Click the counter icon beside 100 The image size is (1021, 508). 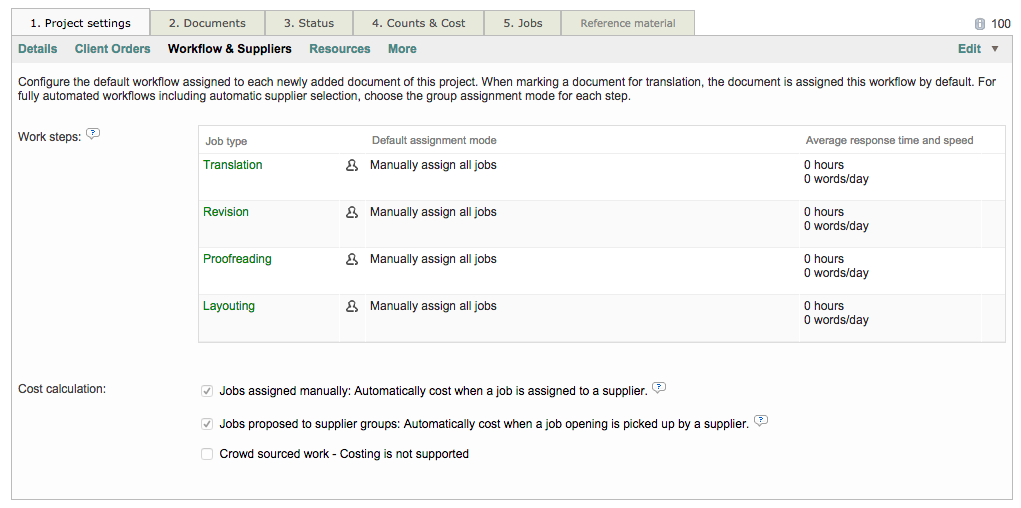(979, 24)
